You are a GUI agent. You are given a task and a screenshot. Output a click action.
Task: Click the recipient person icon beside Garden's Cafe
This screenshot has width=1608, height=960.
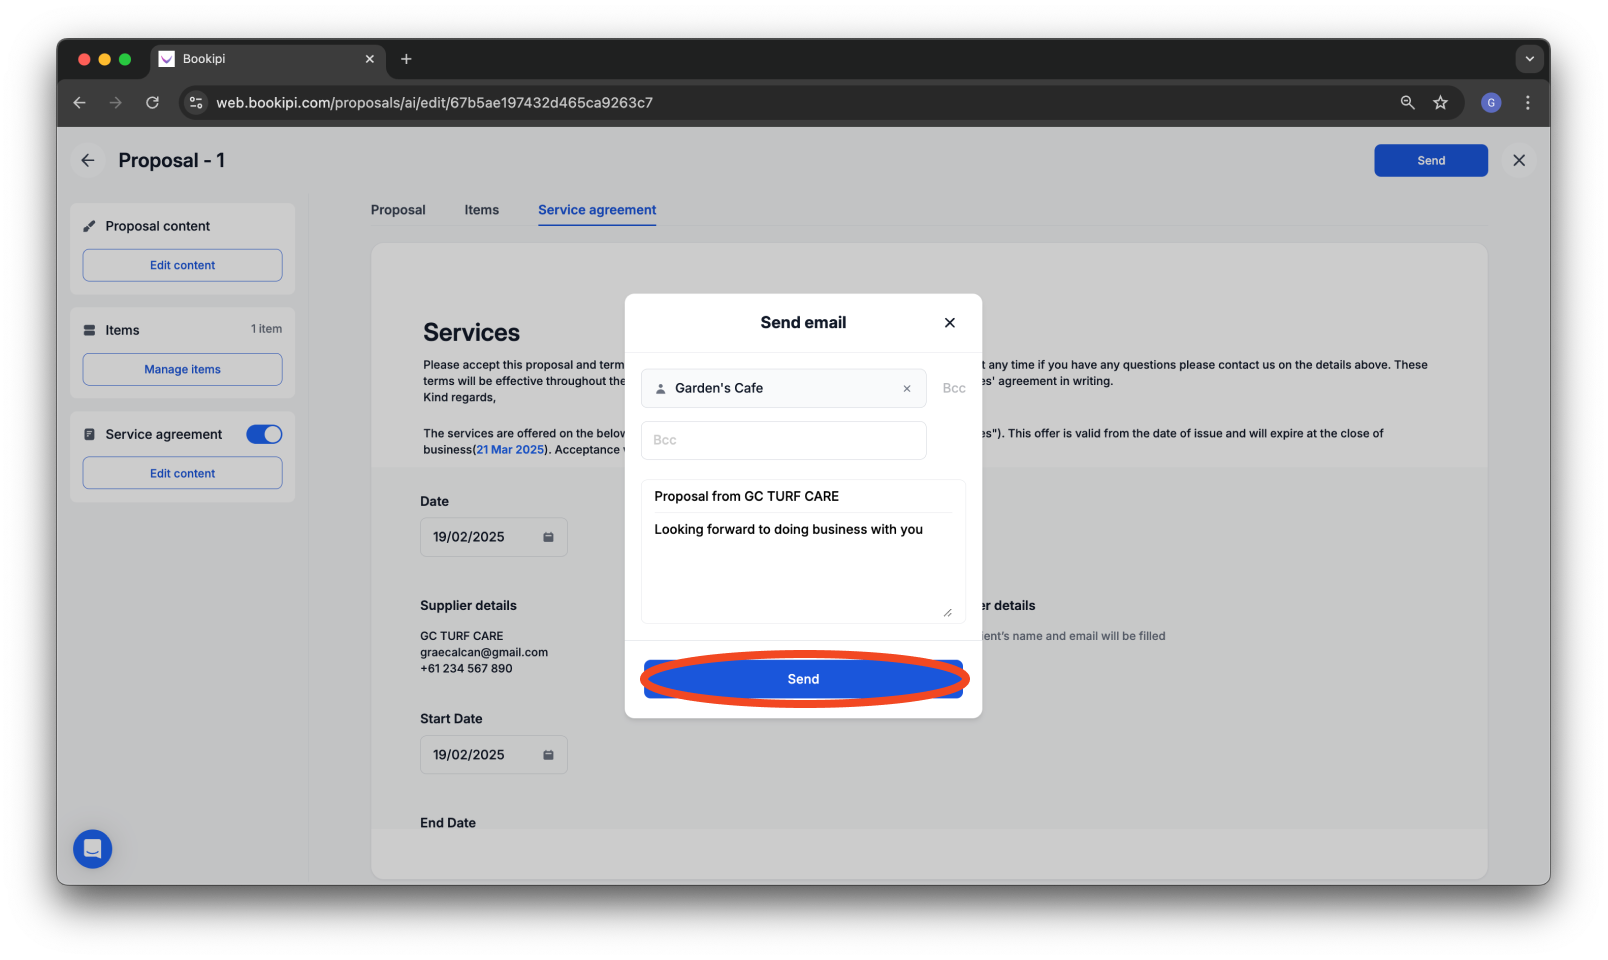click(x=660, y=388)
